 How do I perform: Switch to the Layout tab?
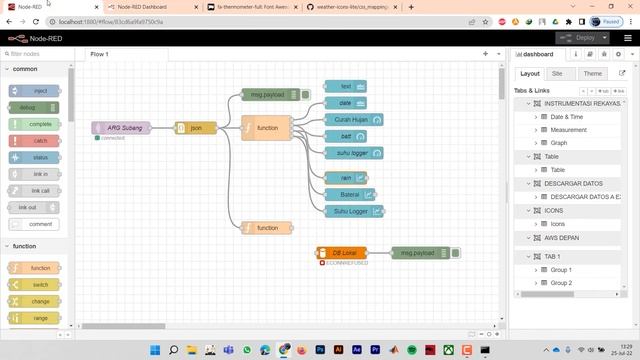click(530, 73)
